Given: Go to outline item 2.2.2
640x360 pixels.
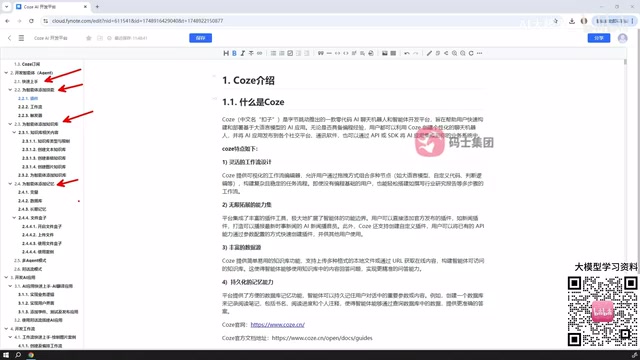Looking at the screenshot, I should tap(30, 107).
